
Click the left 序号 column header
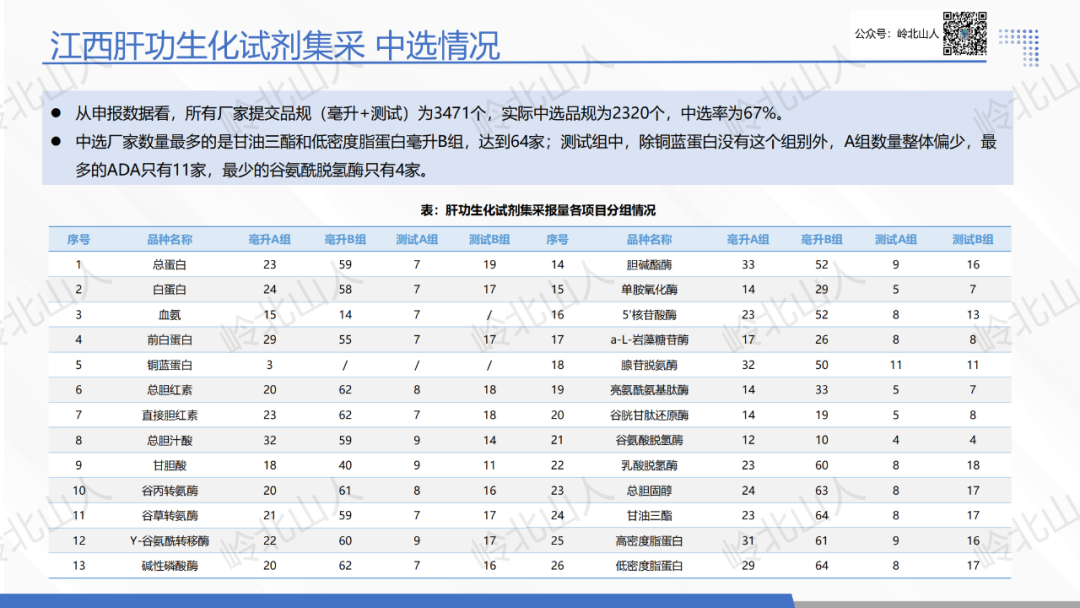click(79, 240)
